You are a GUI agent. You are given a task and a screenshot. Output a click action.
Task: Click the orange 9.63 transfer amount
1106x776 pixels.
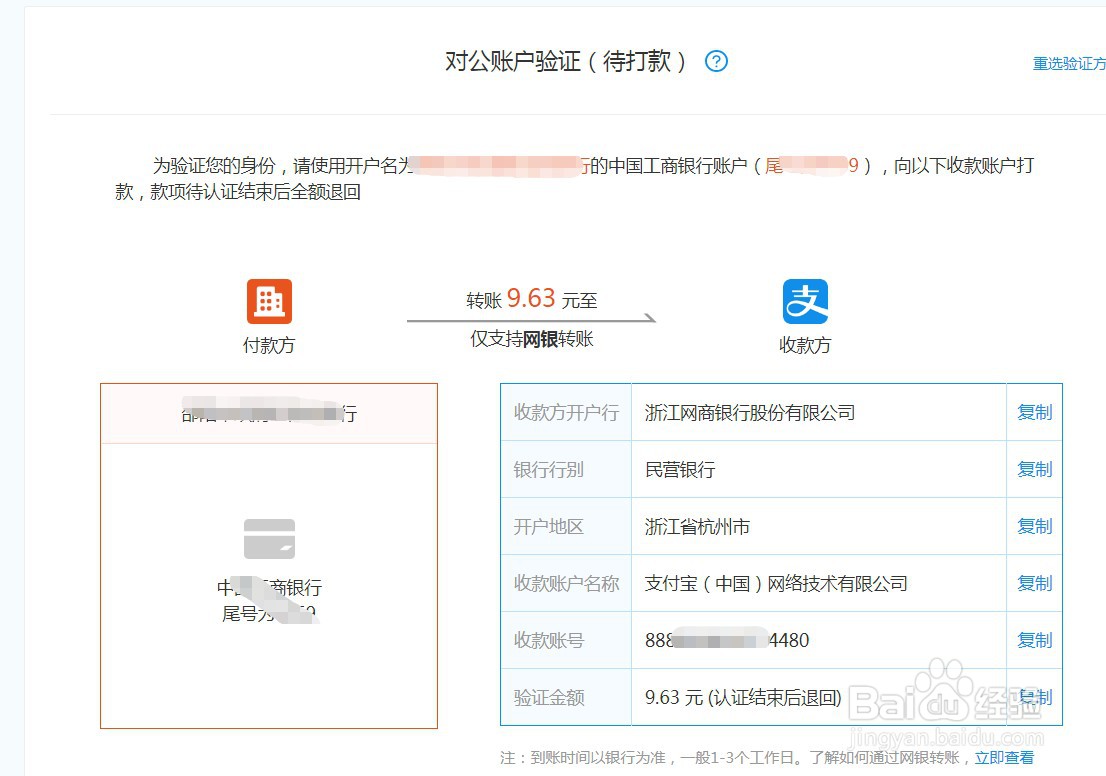point(531,298)
